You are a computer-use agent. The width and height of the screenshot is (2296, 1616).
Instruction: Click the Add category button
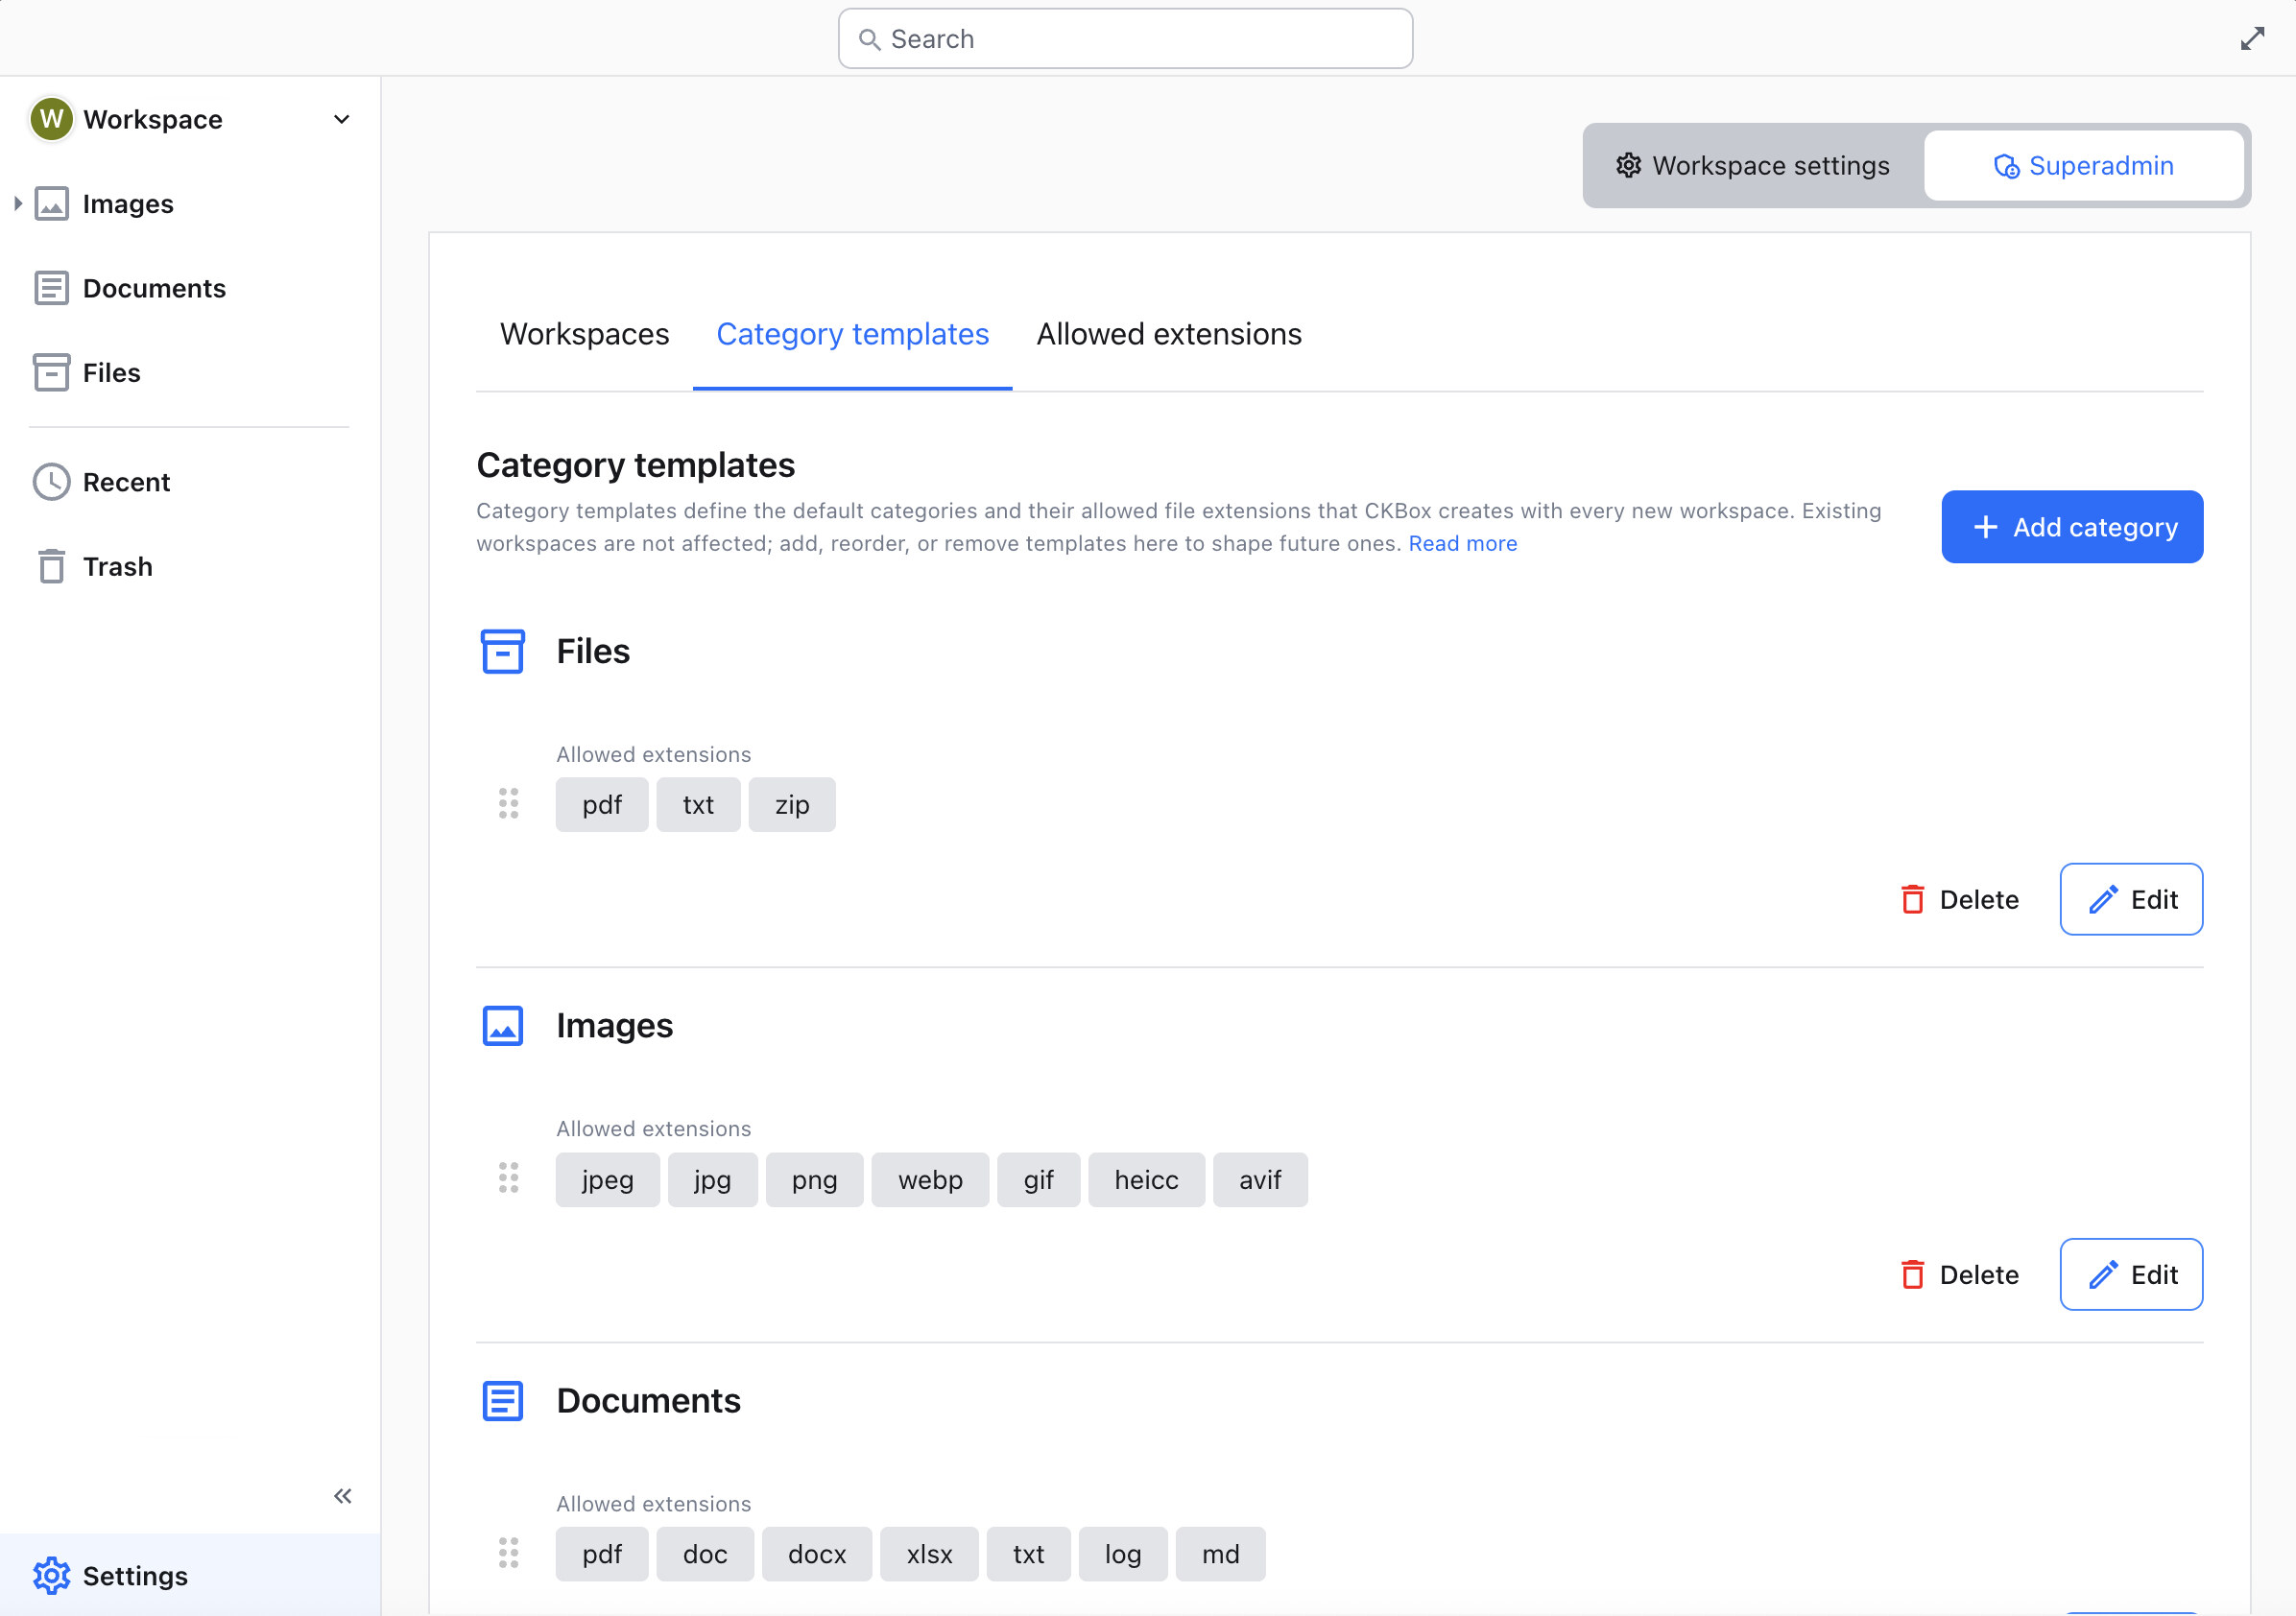[x=2072, y=527]
